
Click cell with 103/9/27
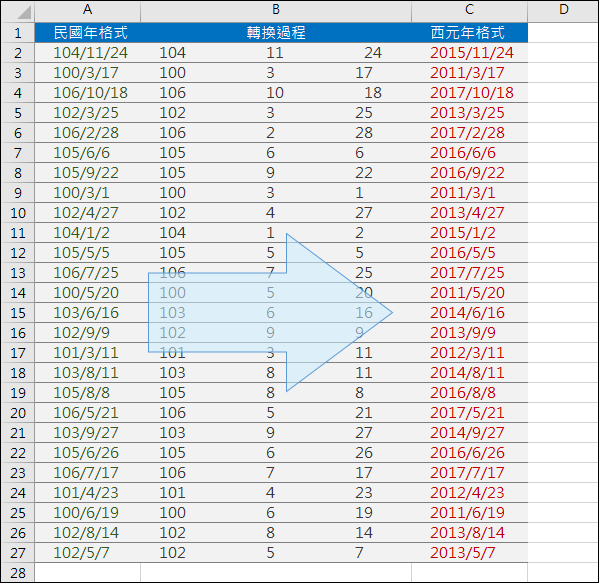[87, 433]
